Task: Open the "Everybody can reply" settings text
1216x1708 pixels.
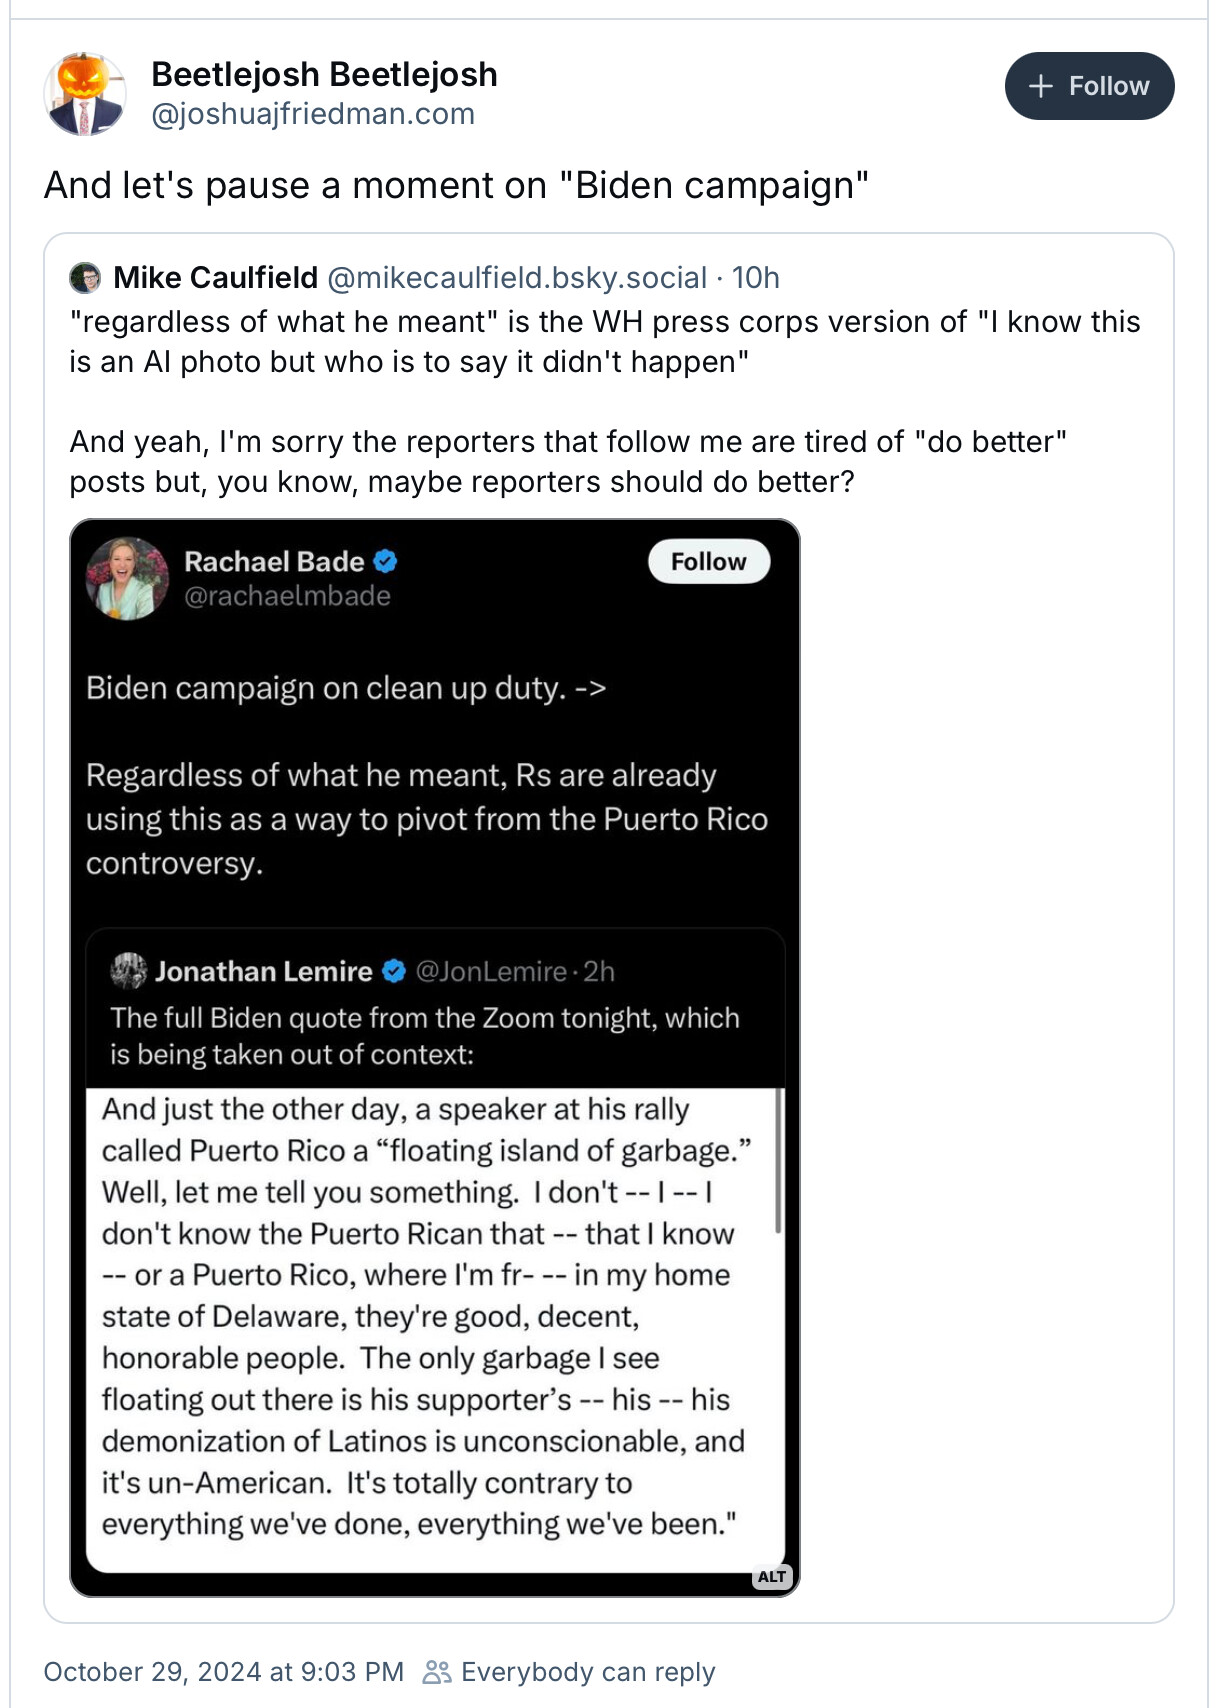Action: click(588, 1672)
